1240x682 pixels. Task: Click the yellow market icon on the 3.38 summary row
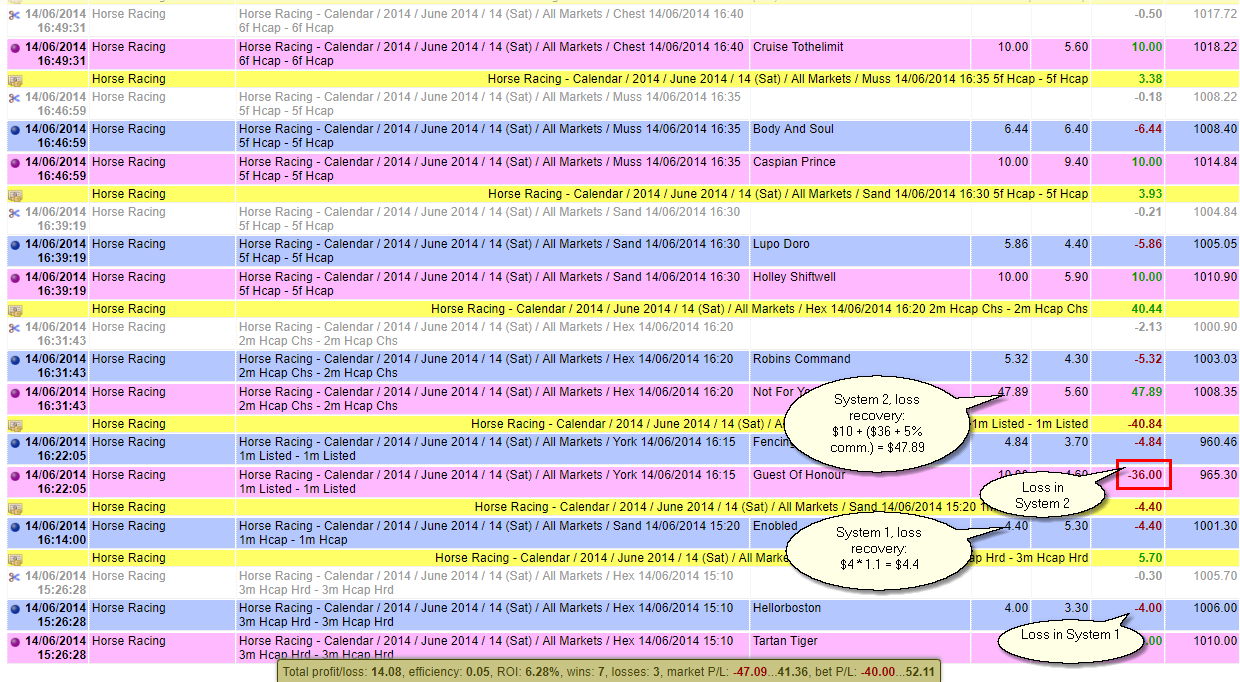click(x=14, y=80)
